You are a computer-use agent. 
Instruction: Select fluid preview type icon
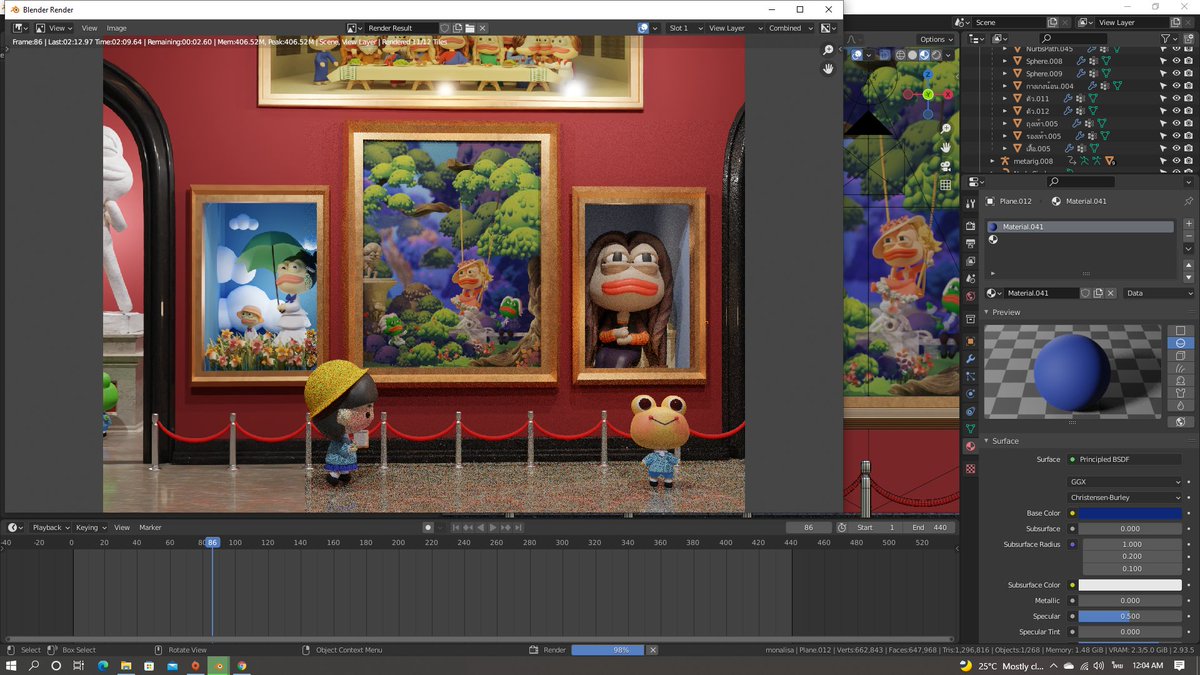(x=1180, y=406)
